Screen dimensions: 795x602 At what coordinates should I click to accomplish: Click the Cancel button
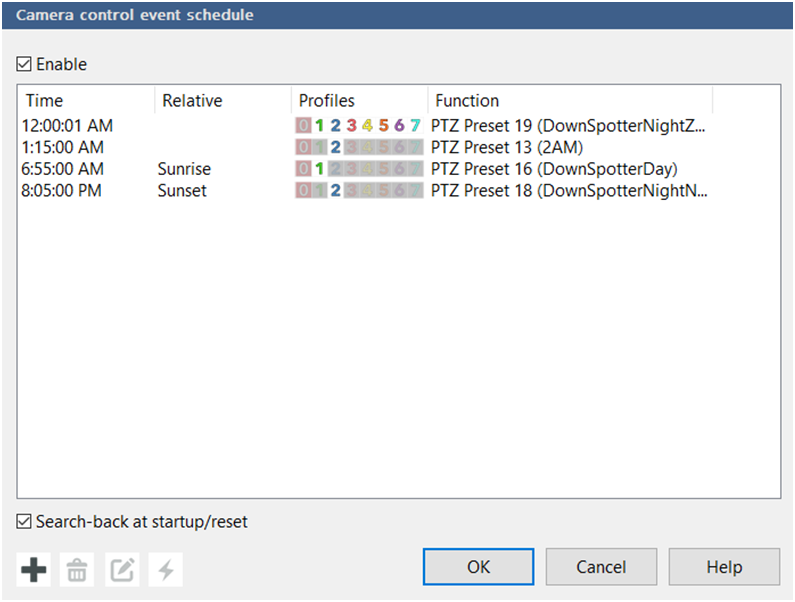[x=600, y=567]
